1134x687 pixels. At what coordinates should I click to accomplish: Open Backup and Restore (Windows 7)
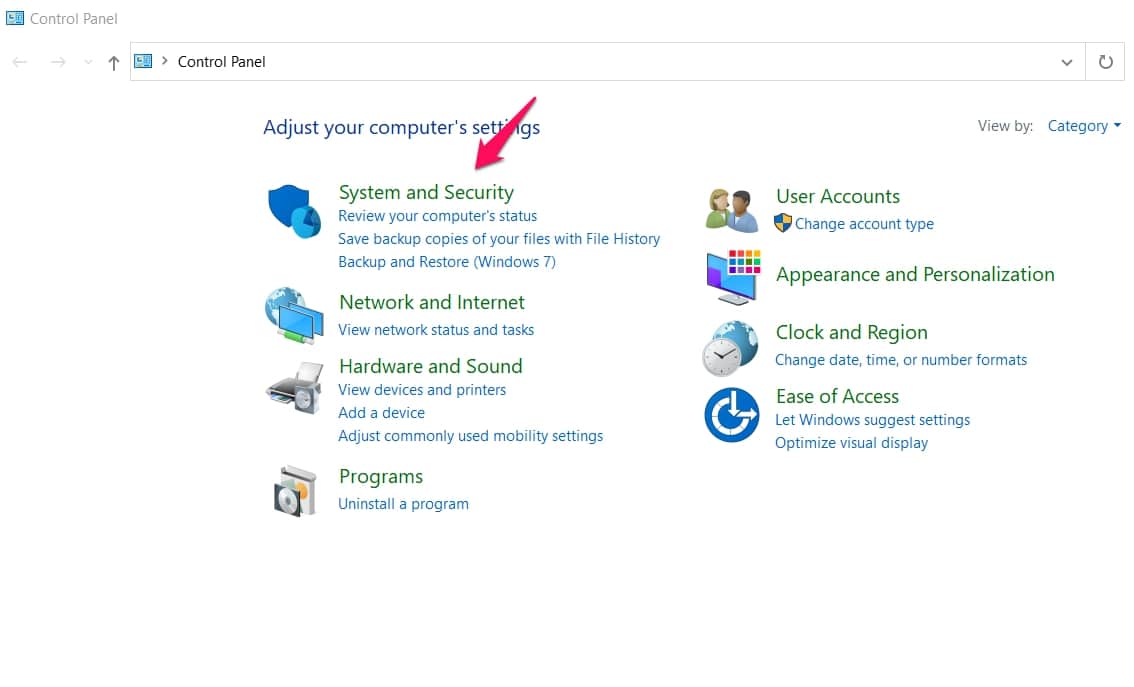[x=447, y=262]
